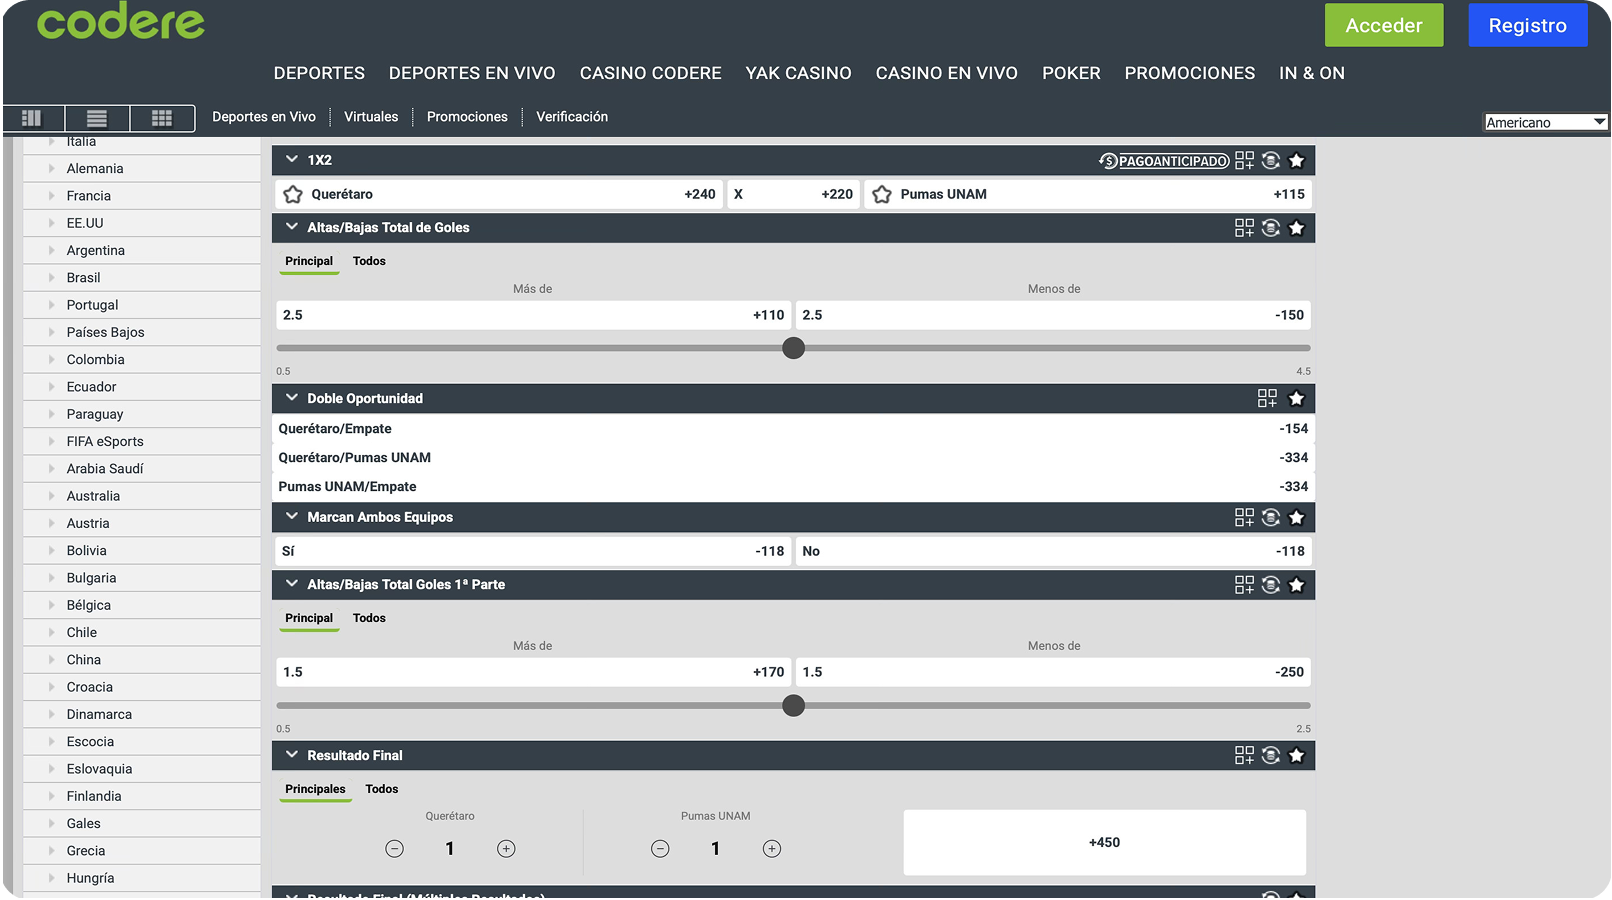Switch to Todos tab in Resultado Final
The width and height of the screenshot is (1612, 900).
click(x=382, y=789)
